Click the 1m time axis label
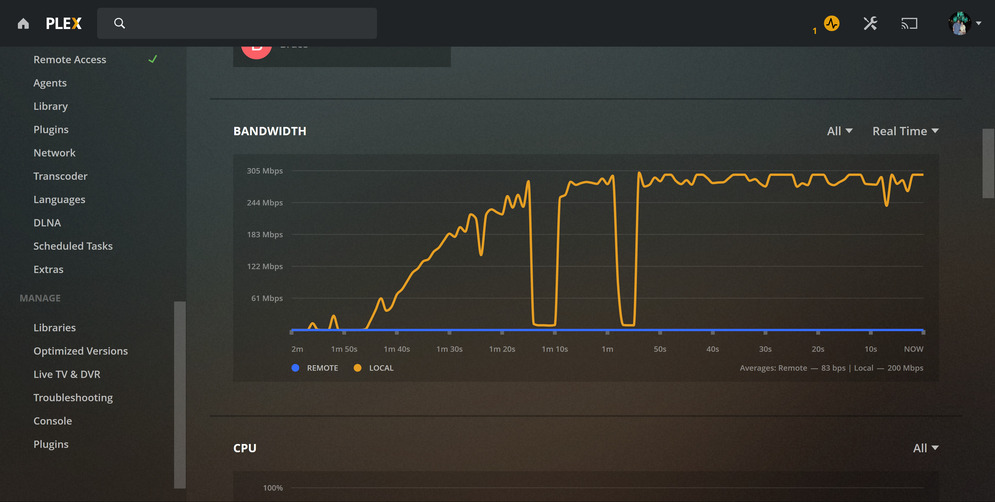The width and height of the screenshot is (995, 502). pyautogui.click(x=607, y=349)
